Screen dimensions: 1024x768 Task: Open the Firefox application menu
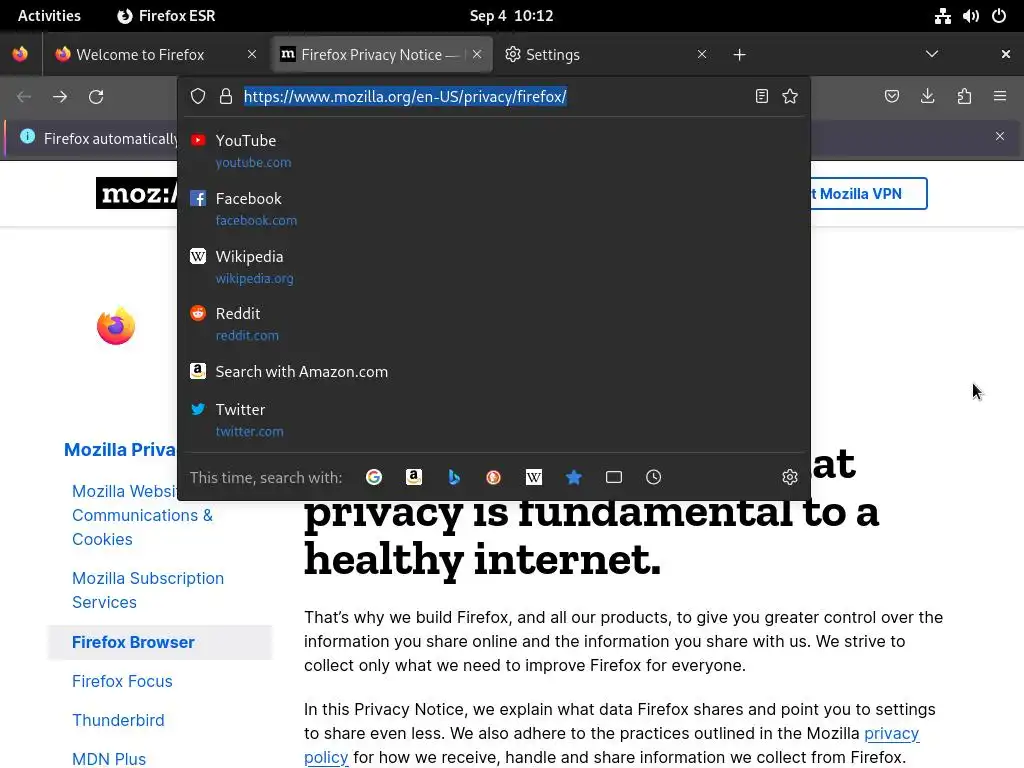pyautogui.click(x=1000, y=97)
